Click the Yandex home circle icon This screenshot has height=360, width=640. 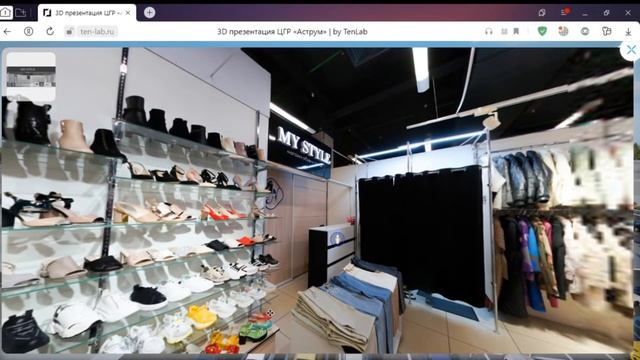click(x=28, y=31)
